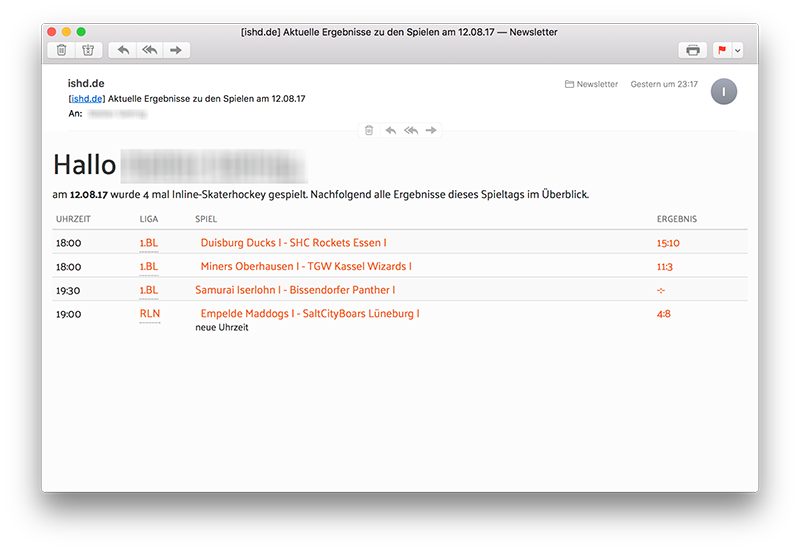The image size is (800, 551).
Task: Open Duisburg Ducks I - SHC Rockets Essen I
Action: pyautogui.click(x=293, y=243)
